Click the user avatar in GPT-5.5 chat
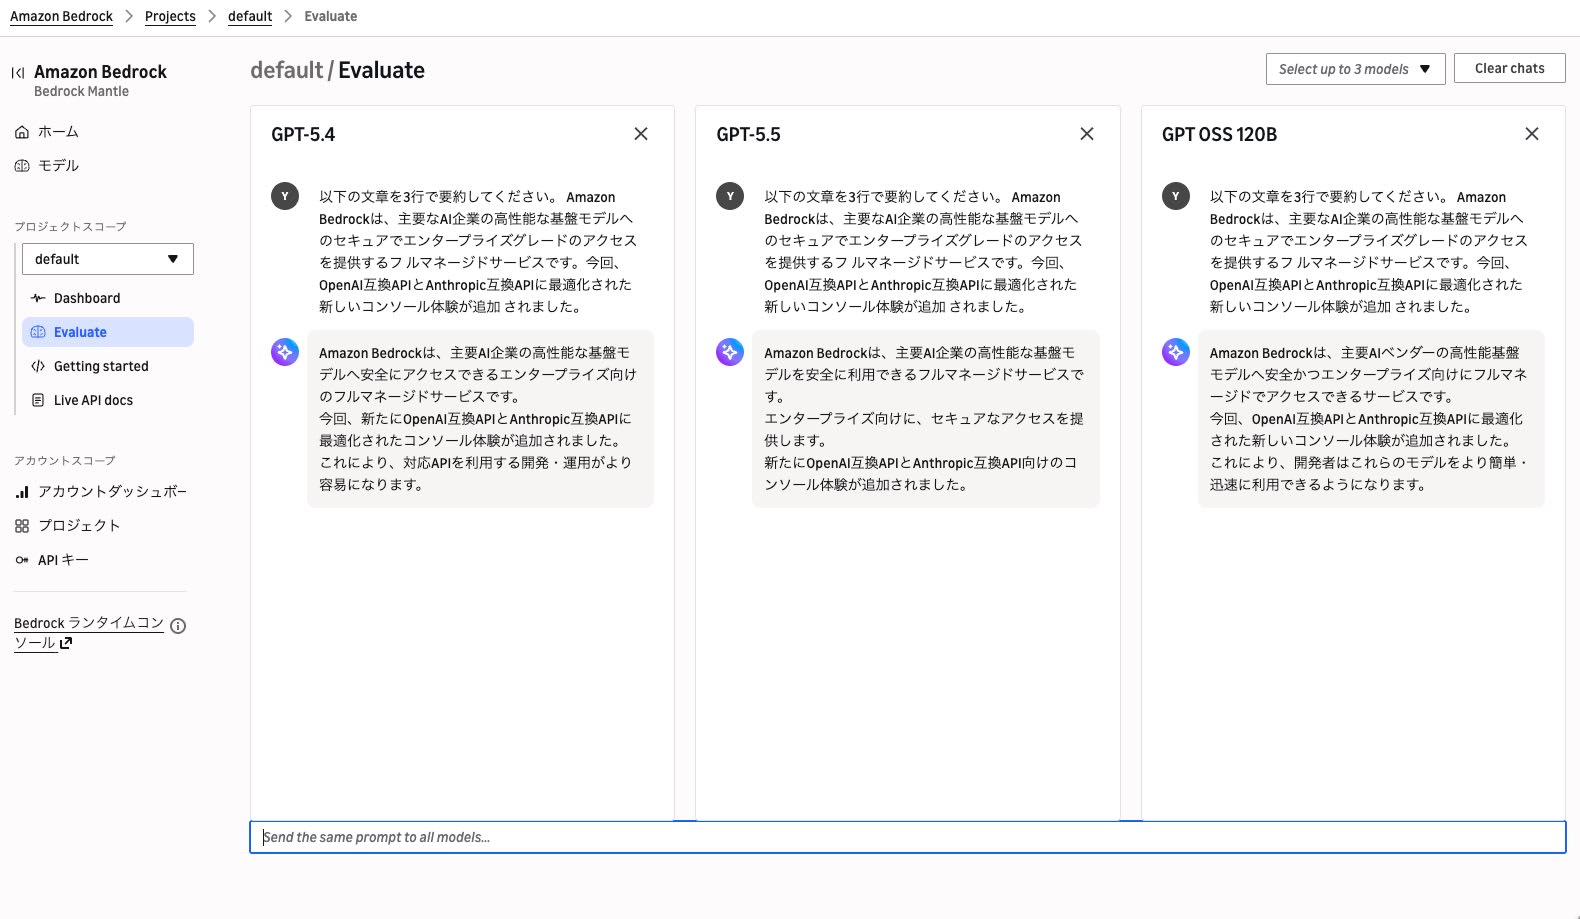 (730, 196)
